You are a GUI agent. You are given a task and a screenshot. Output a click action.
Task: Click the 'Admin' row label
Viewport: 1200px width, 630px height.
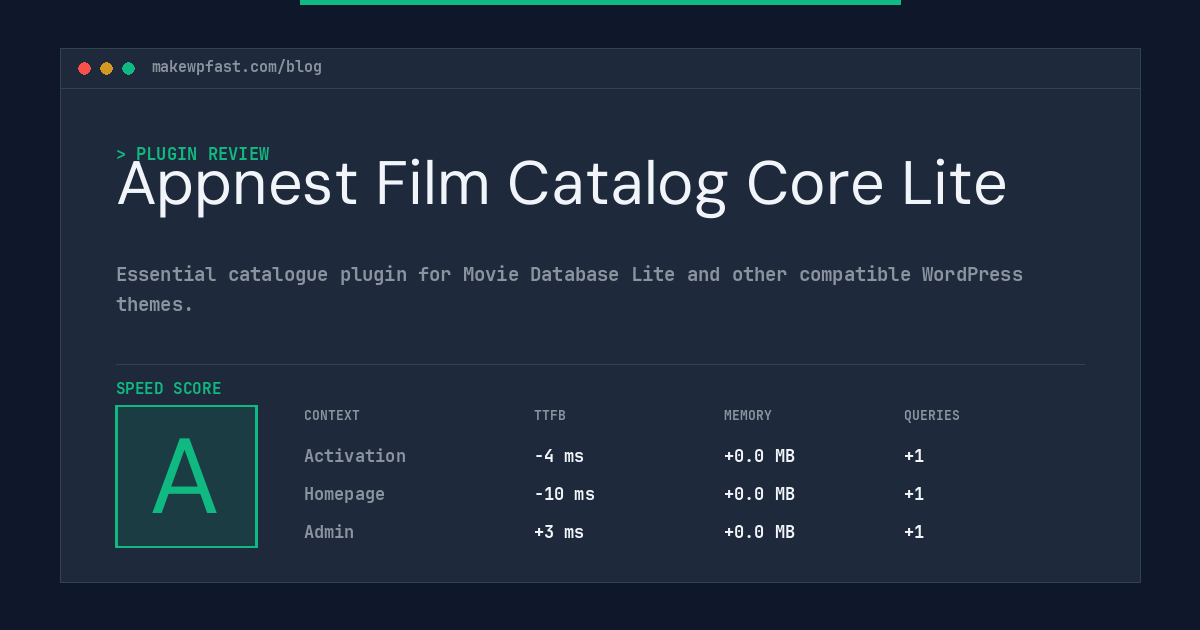[x=329, y=532]
